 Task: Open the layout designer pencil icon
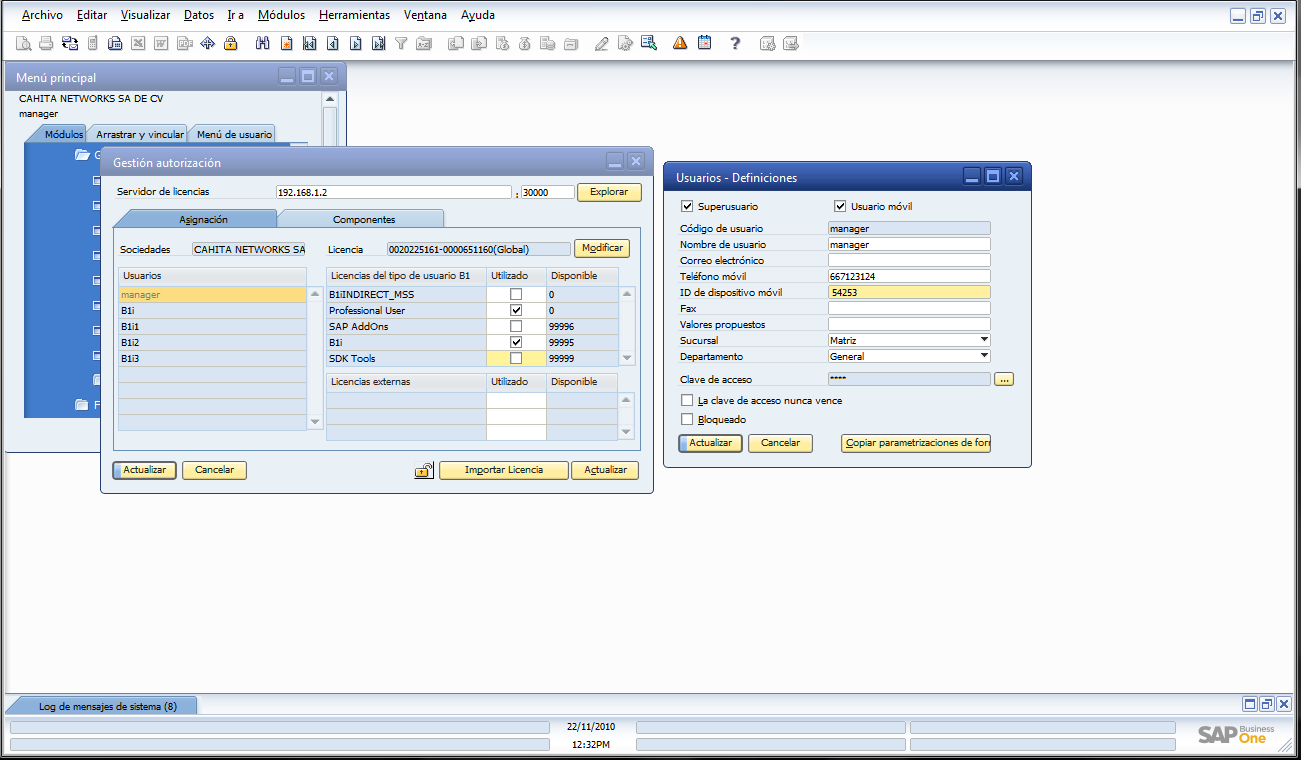click(x=601, y=43)
